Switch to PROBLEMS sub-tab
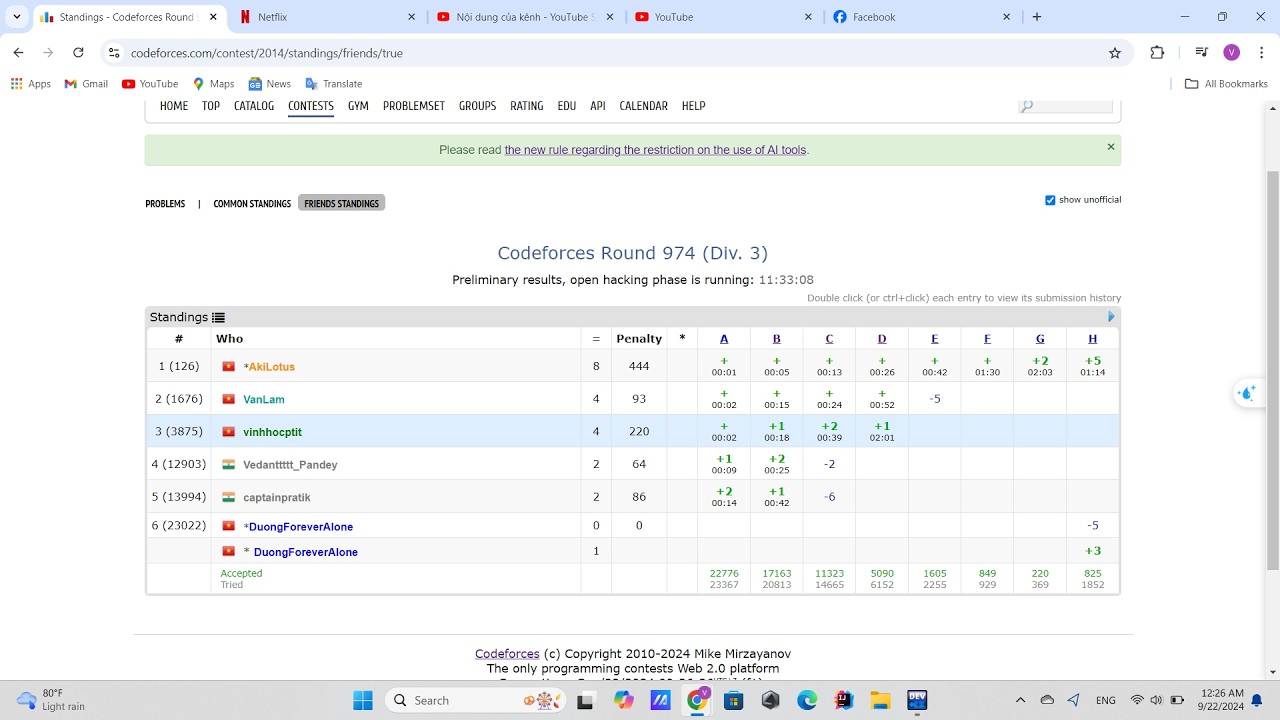 pyautogui.click(x=165, y=204)
